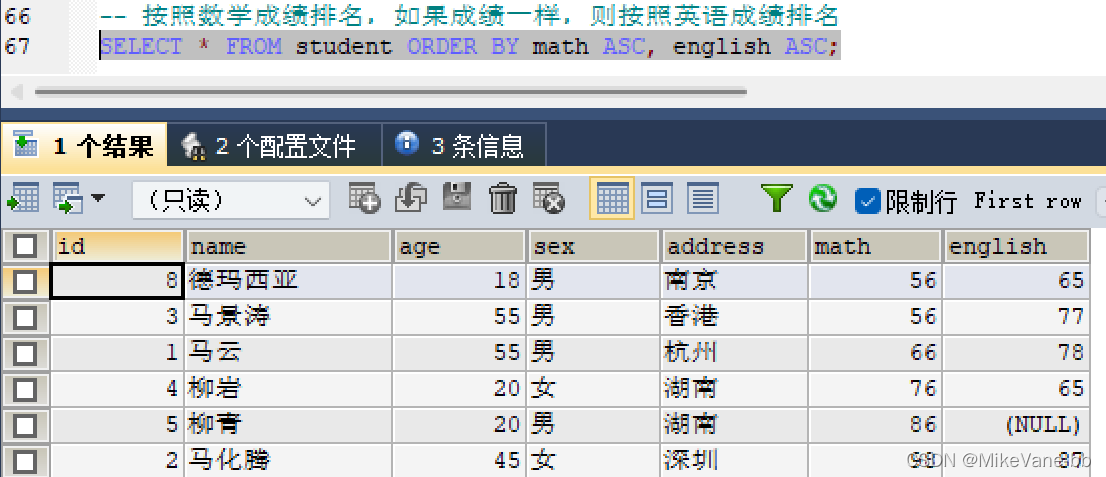Sort by the math column header
Screen dimensions: 1106x477
875,246
